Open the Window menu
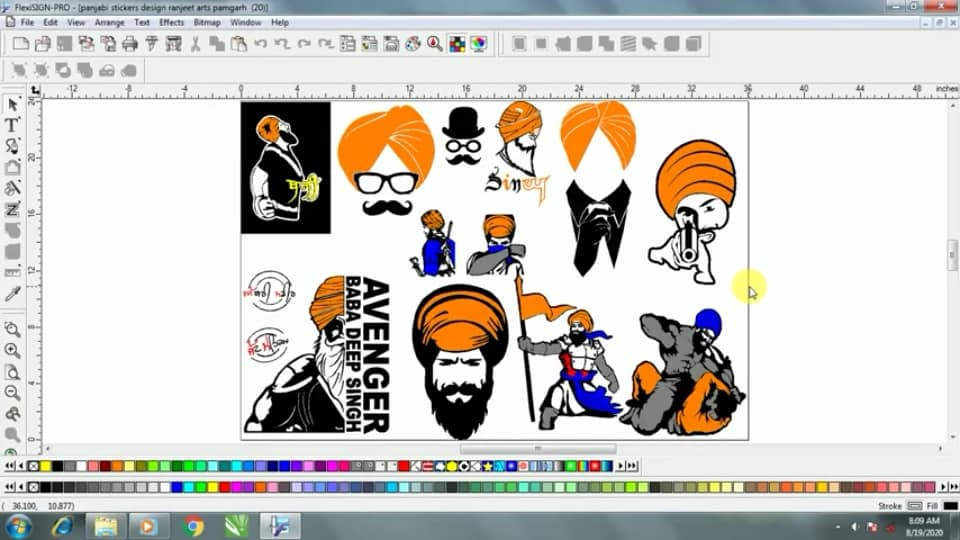The width and height of the screenshot is (960, 540). click(x=246, y=23)
